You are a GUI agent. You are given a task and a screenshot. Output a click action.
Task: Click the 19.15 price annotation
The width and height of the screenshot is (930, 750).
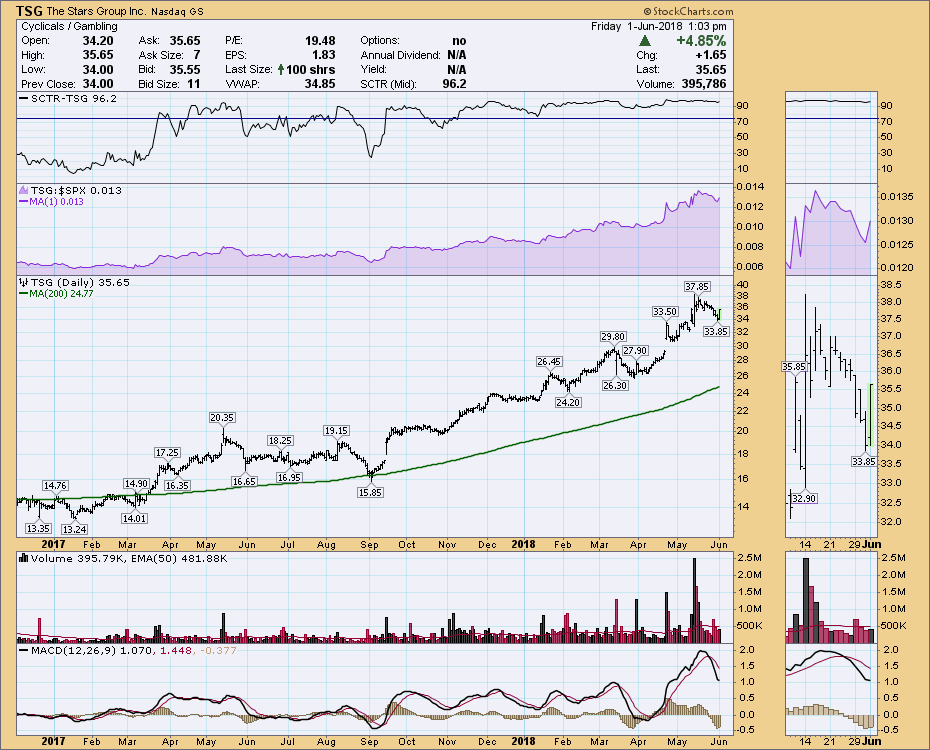[336, 430]
